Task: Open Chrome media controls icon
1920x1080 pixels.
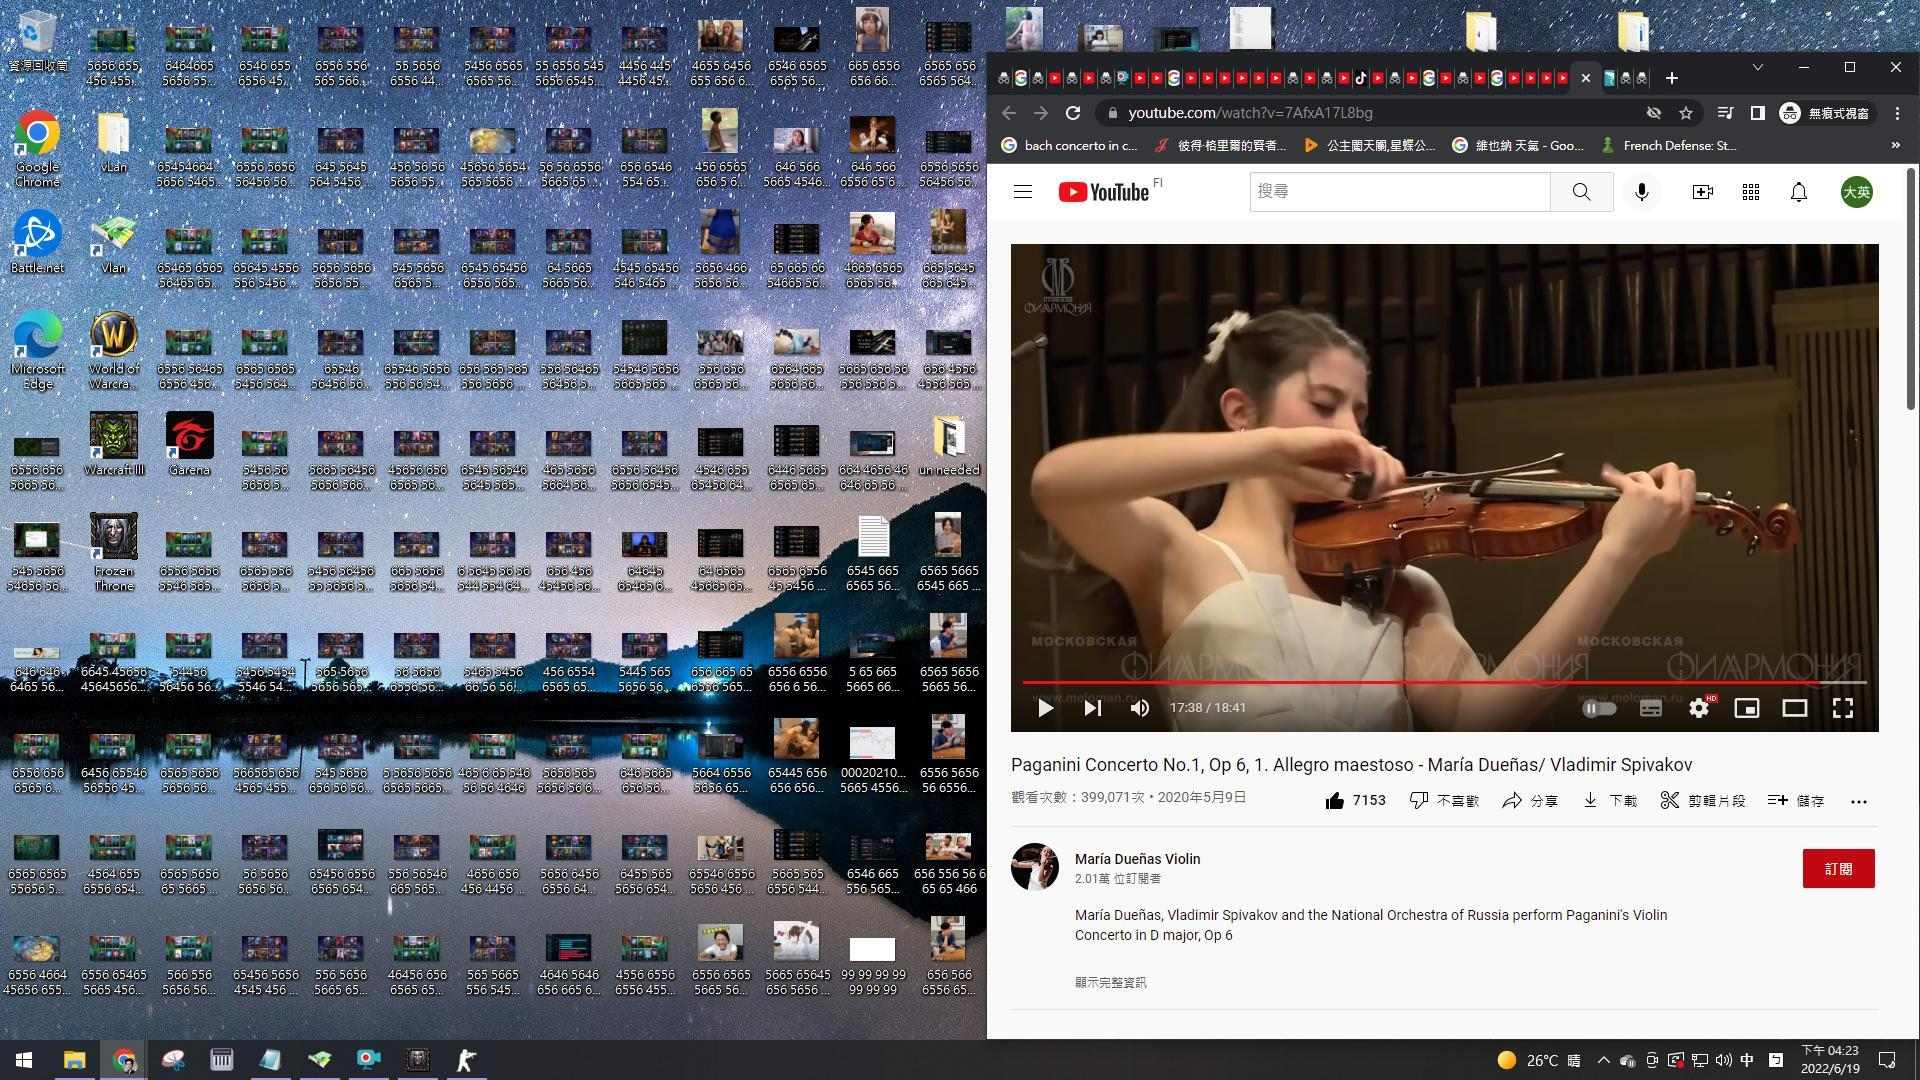Action: (1724, 113)
